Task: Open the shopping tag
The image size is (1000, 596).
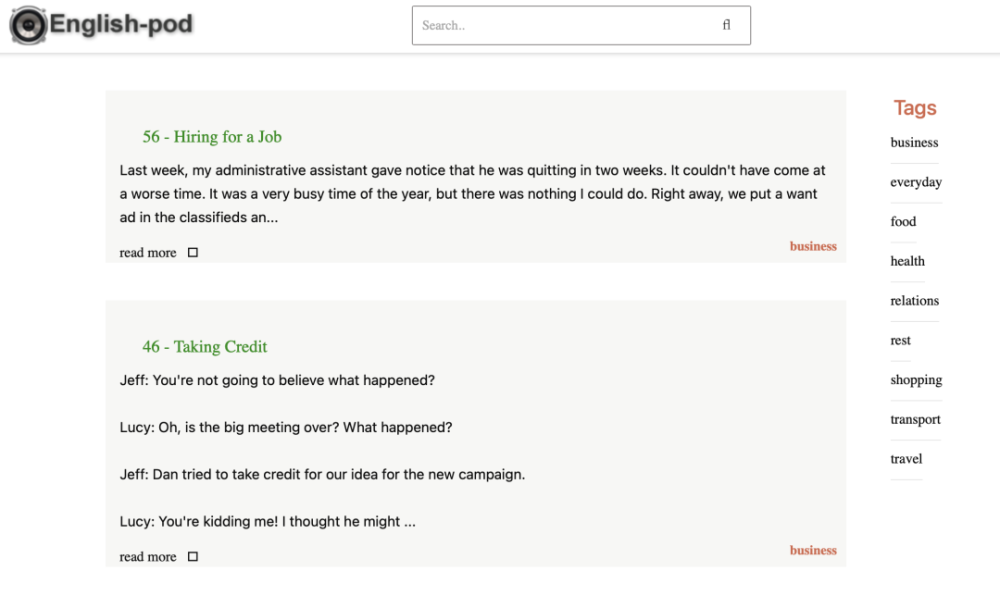Action: (916, 380)
